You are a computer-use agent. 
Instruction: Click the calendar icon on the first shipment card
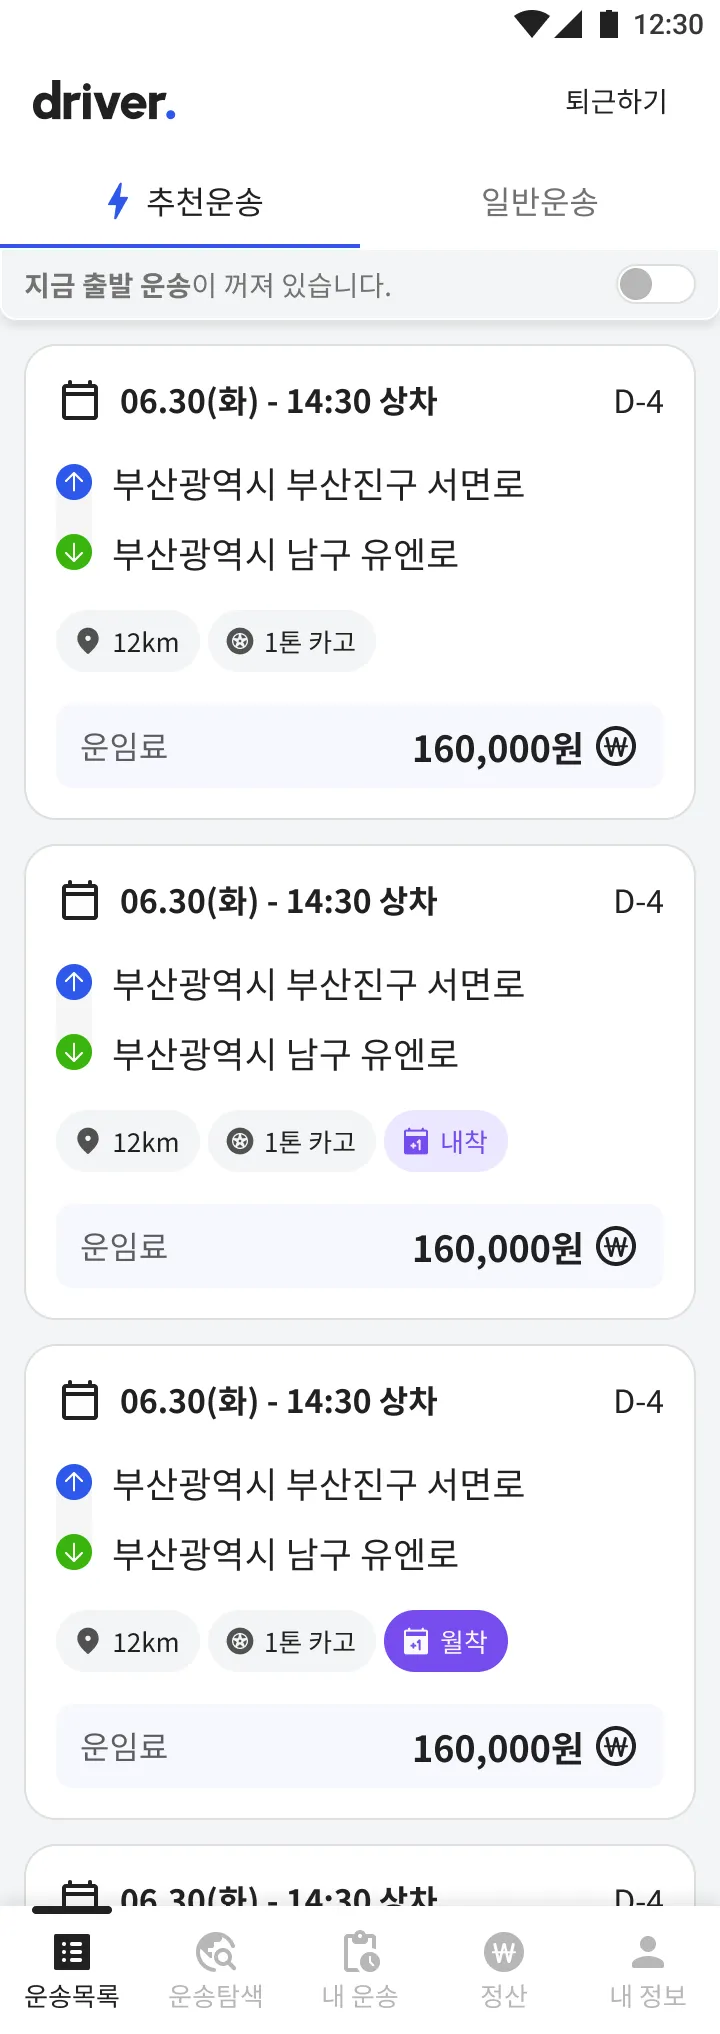pyautogui.click(x=80, y=401)
